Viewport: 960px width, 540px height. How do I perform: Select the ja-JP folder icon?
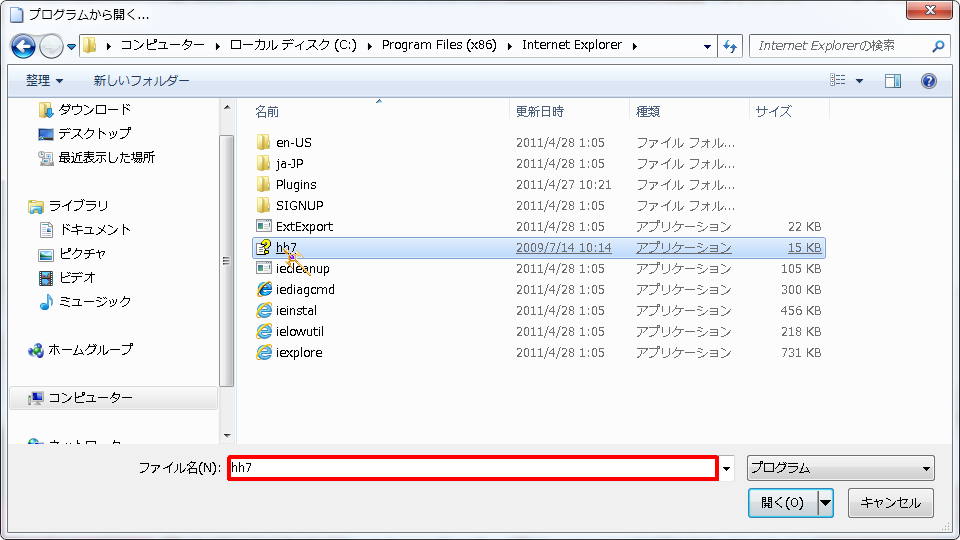click(x=263, y=163)
